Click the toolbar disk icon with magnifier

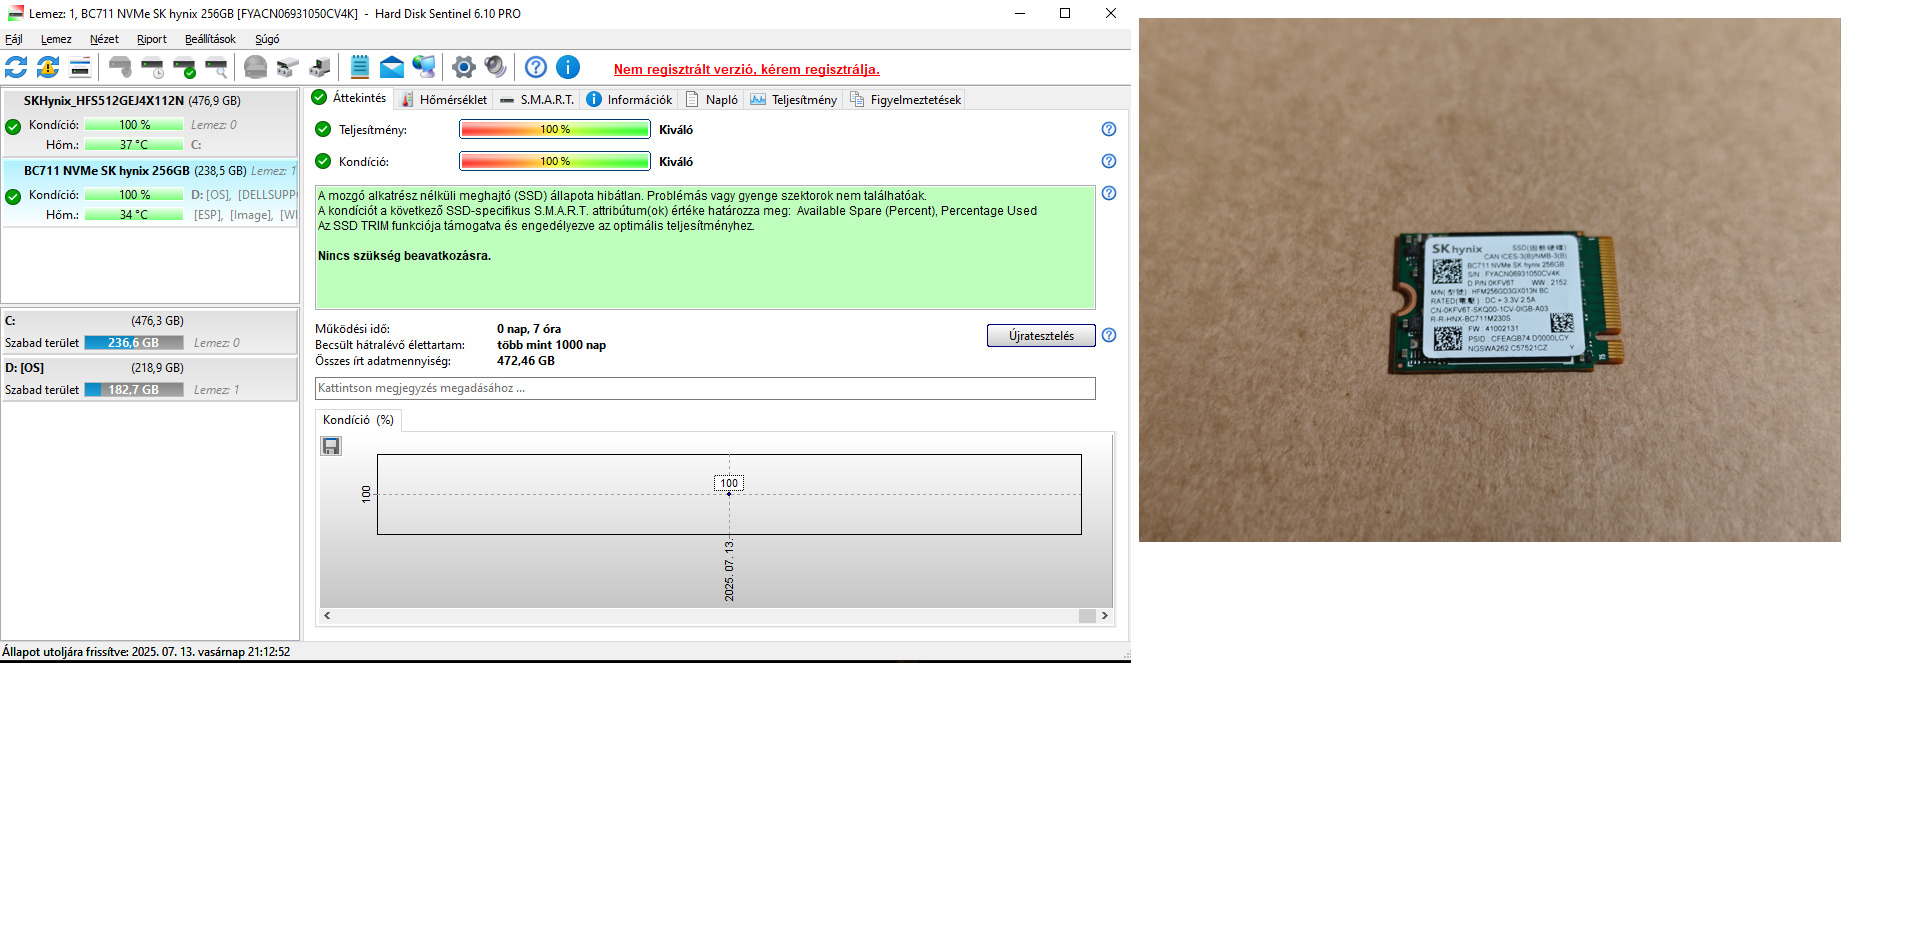pos(216,67)
